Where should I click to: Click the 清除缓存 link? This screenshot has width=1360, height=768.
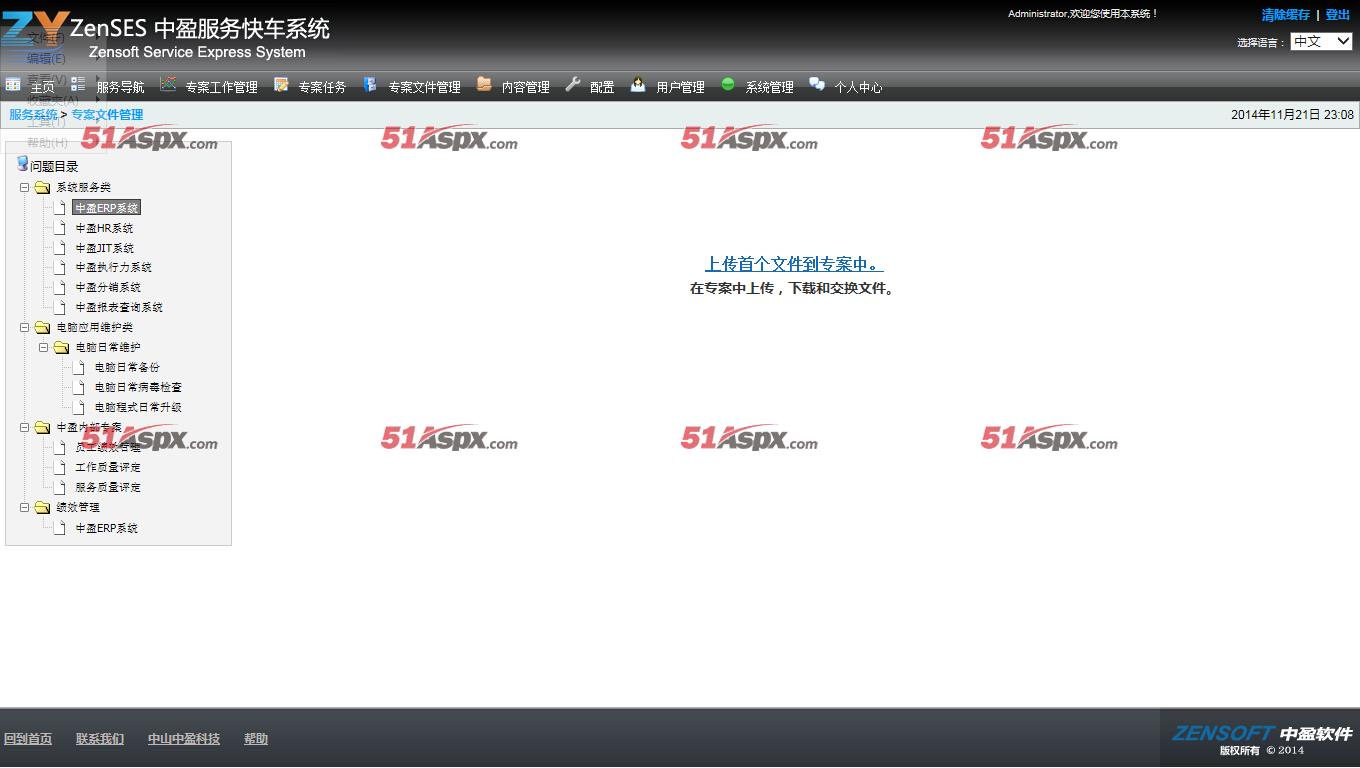click(1286, 15)
